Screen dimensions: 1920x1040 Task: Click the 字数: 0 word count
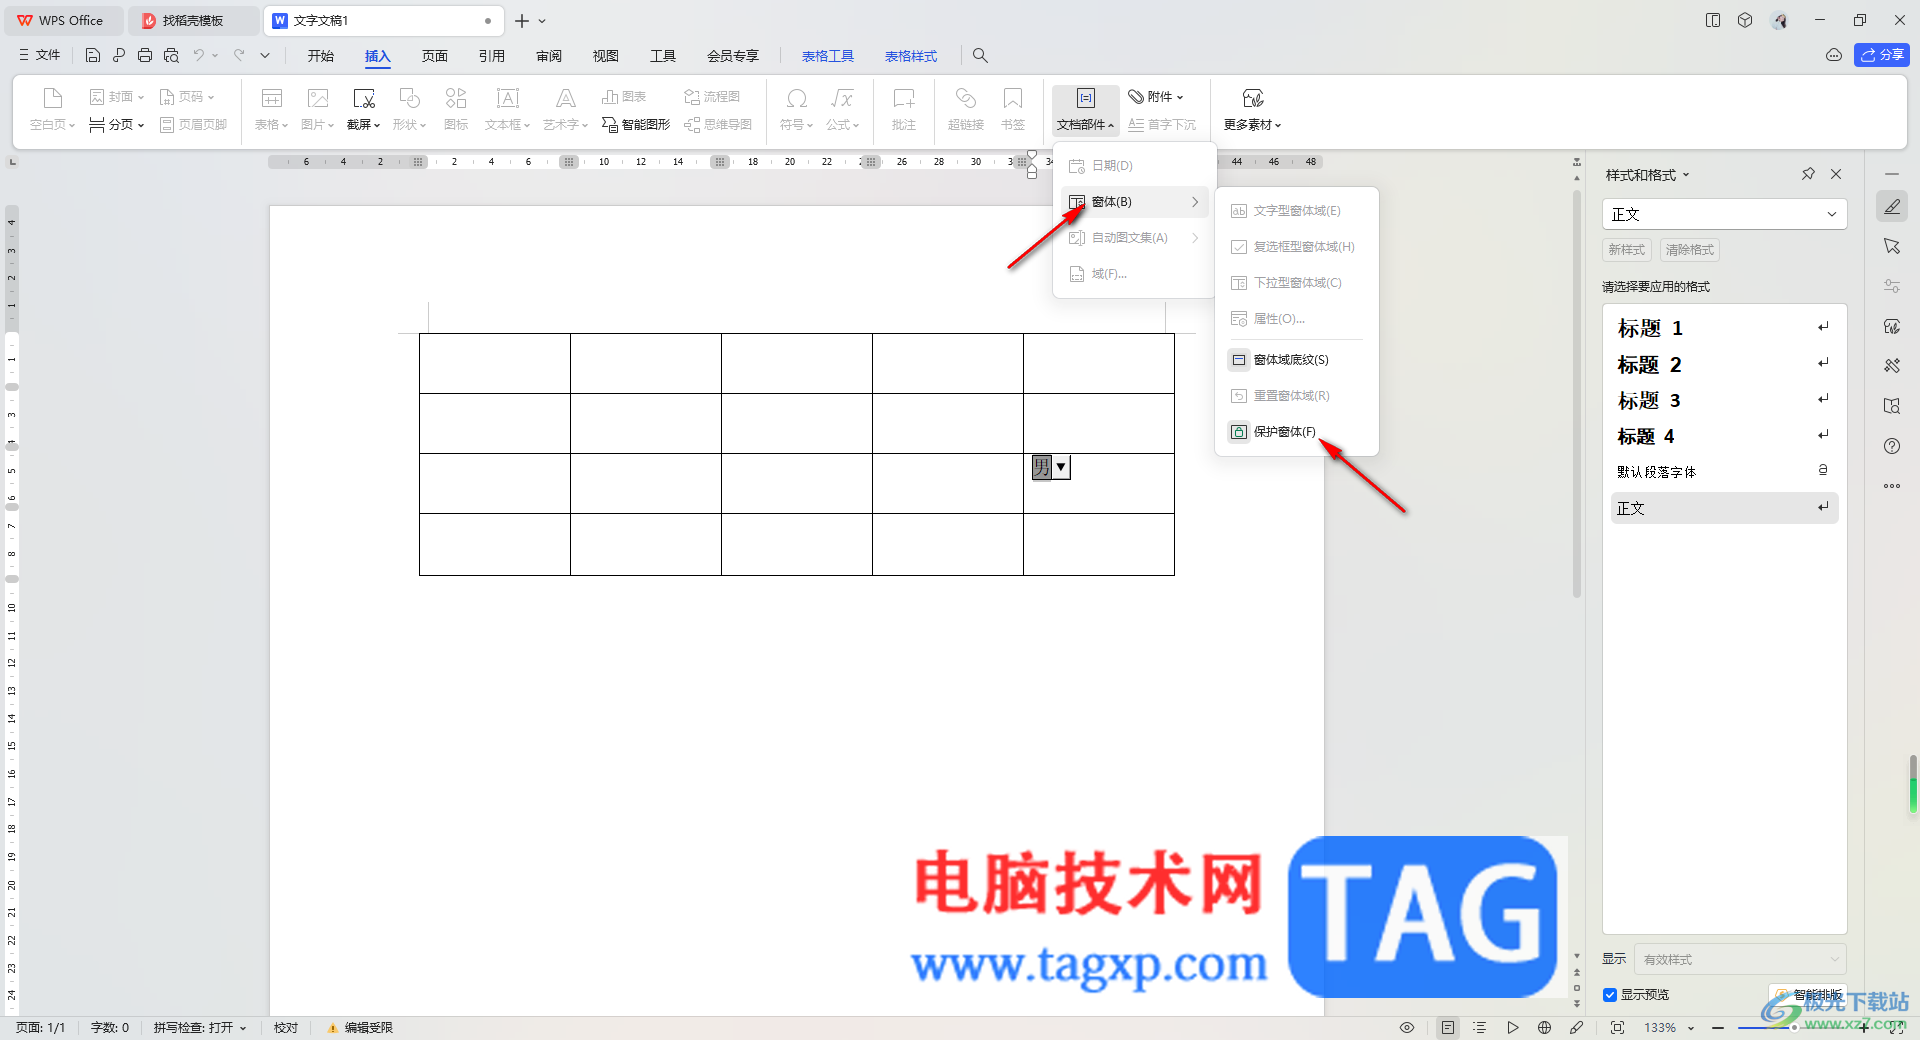110,1028
